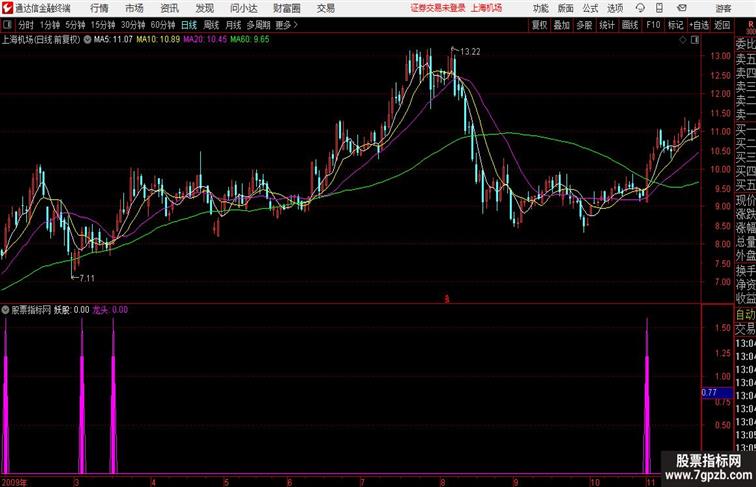This screenshot has width=756, height=487.
Task: Click the 叠加 overlay button
Action: 562,25
